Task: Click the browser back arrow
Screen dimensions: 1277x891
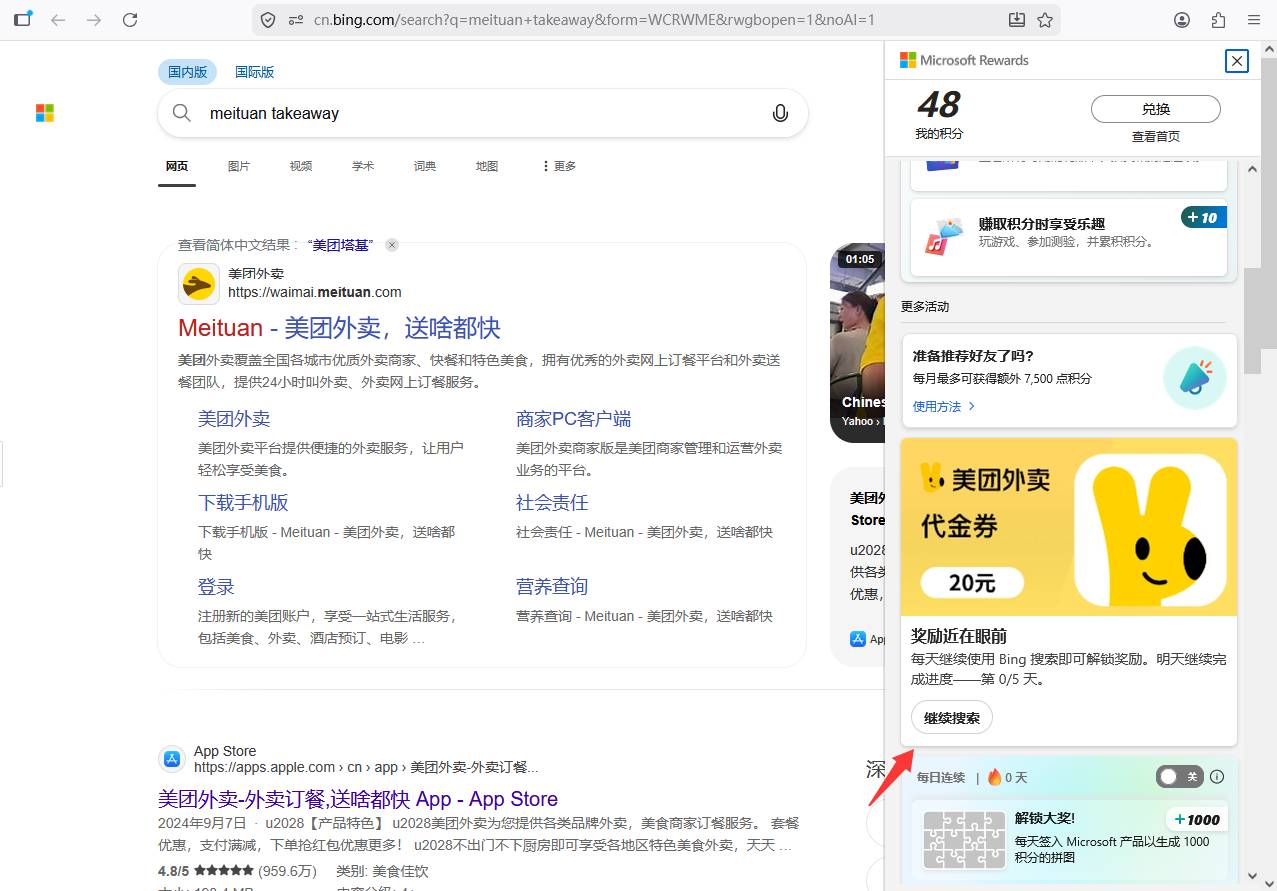Action: 58,20
